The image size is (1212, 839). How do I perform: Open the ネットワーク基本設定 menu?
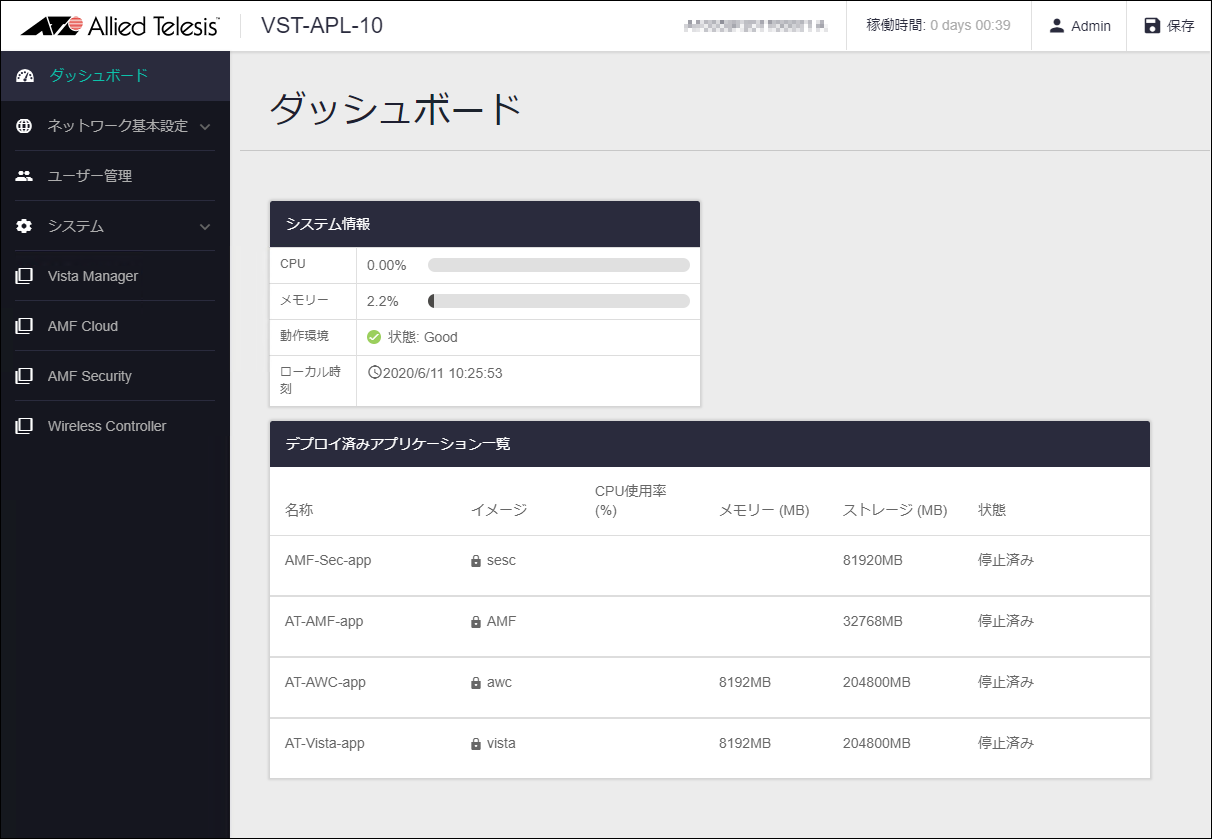click(x=115, y=126)
